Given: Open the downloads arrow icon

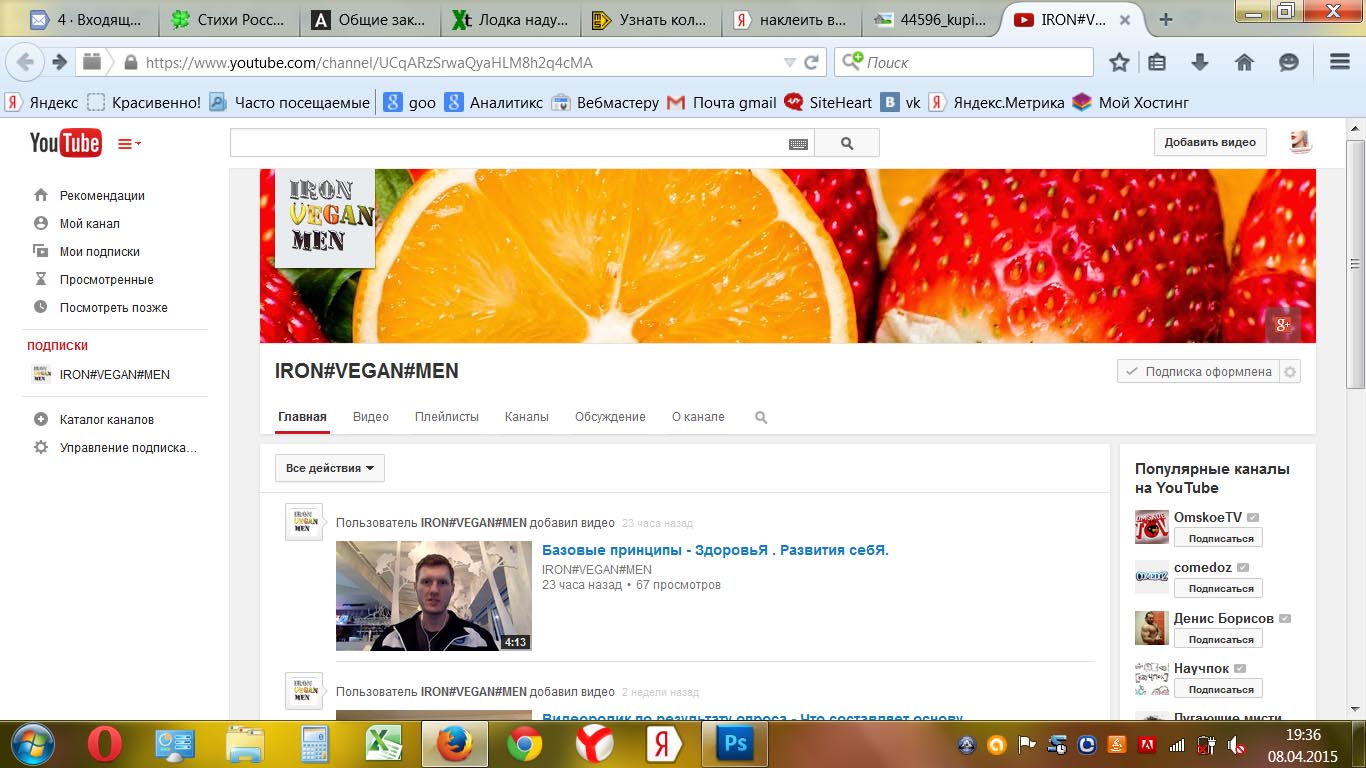Looking at the screenshot, I should coord(1200,62).
